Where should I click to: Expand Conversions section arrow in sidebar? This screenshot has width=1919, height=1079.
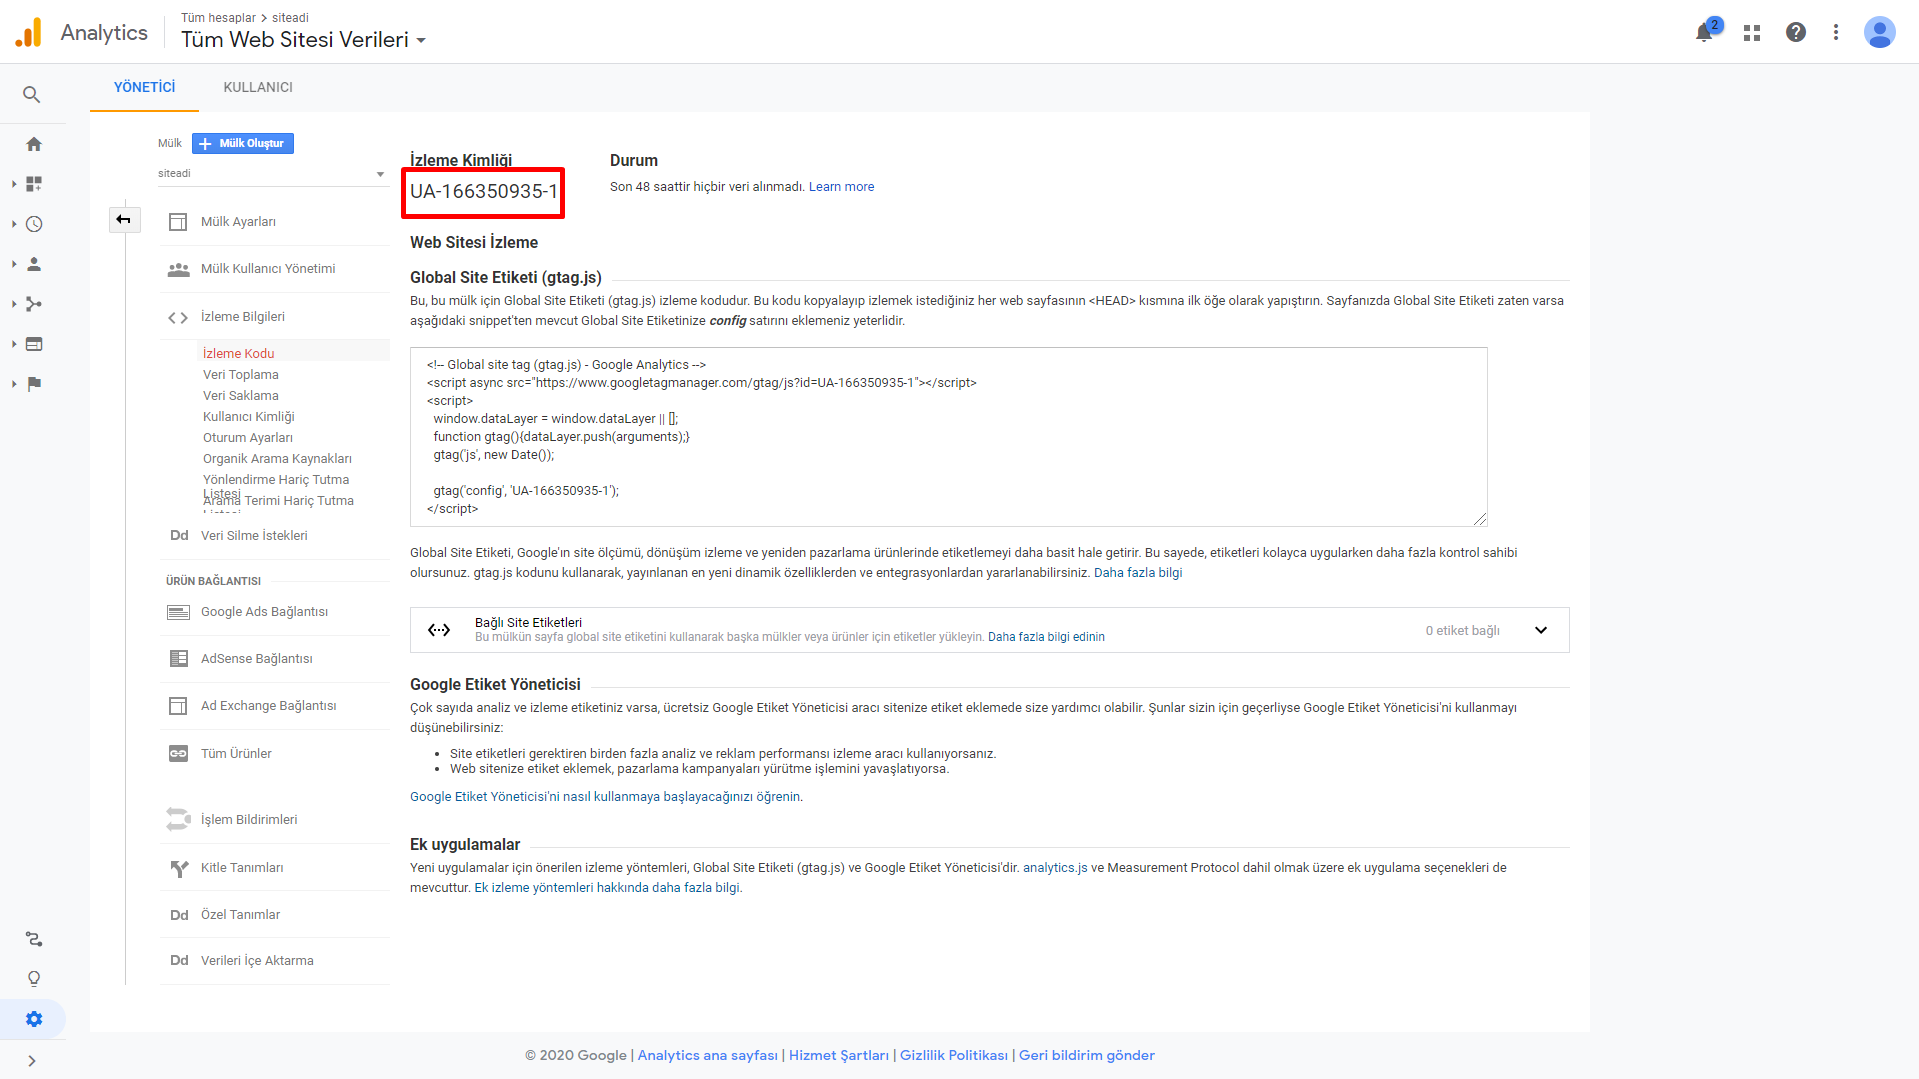point(14,384)
